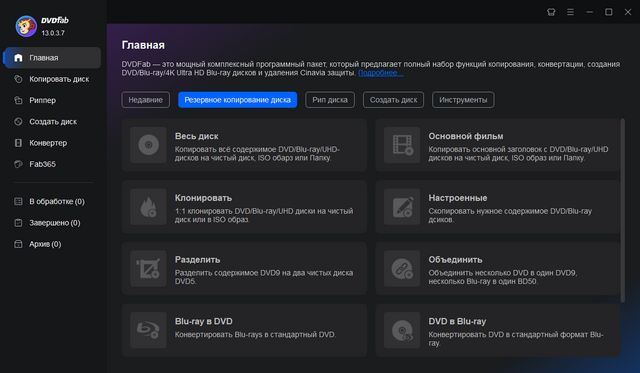Switch to the Создать диск tab
Viewport: 640px width, 373px height.
(393, 100)
